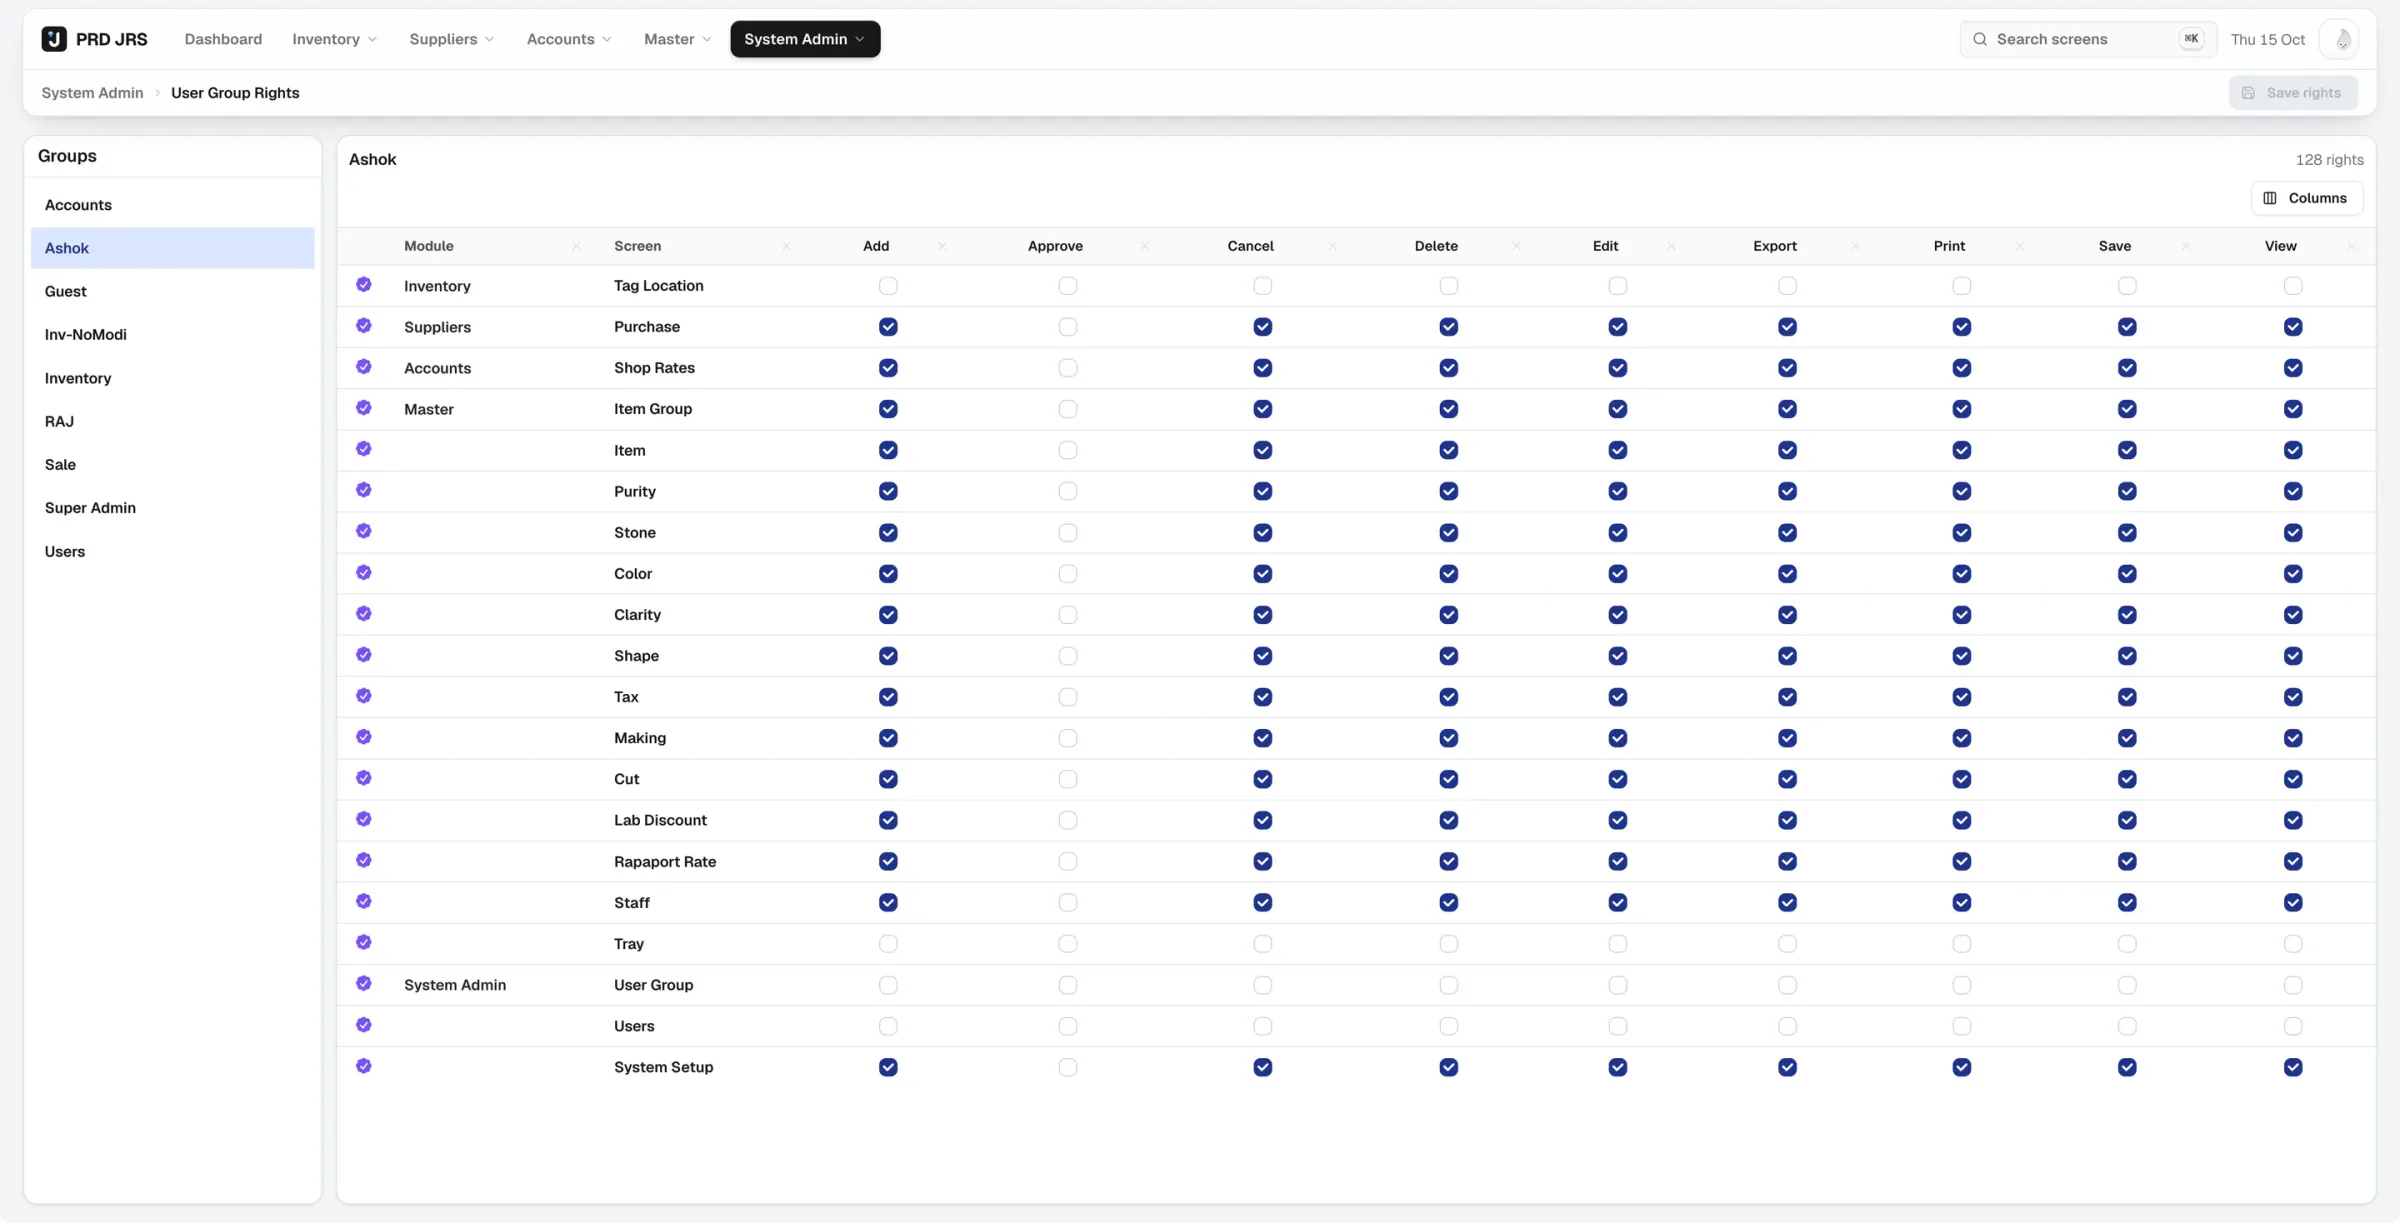Click the Save rights button
This screenshot has width=2400, height=1223.
click(2292, 93)
